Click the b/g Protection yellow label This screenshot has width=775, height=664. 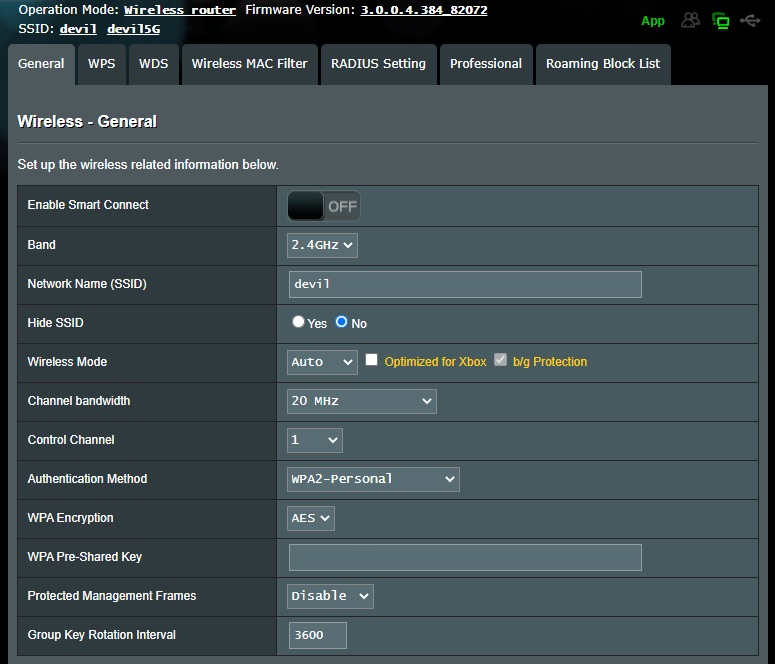pyautogui.click(x=550, y=362)
